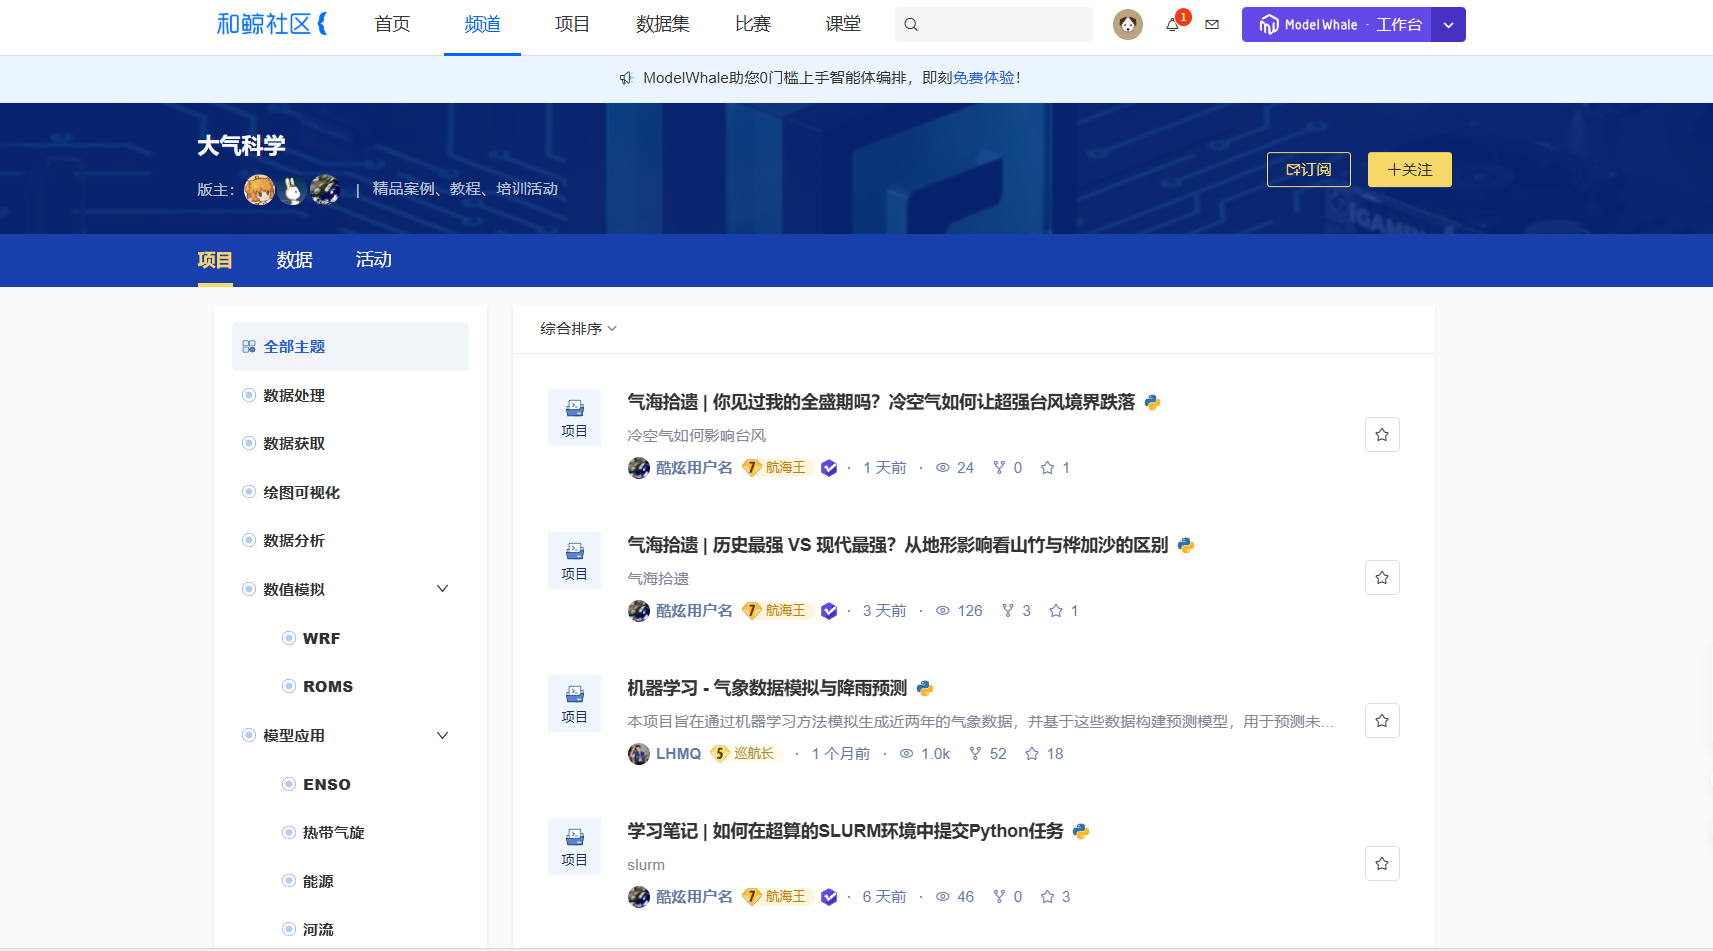Image resolution: width=1713 pixels, height=951 pixels.
Task: Click the rabbit moderator avatar
Action: (x=292, y=189)
